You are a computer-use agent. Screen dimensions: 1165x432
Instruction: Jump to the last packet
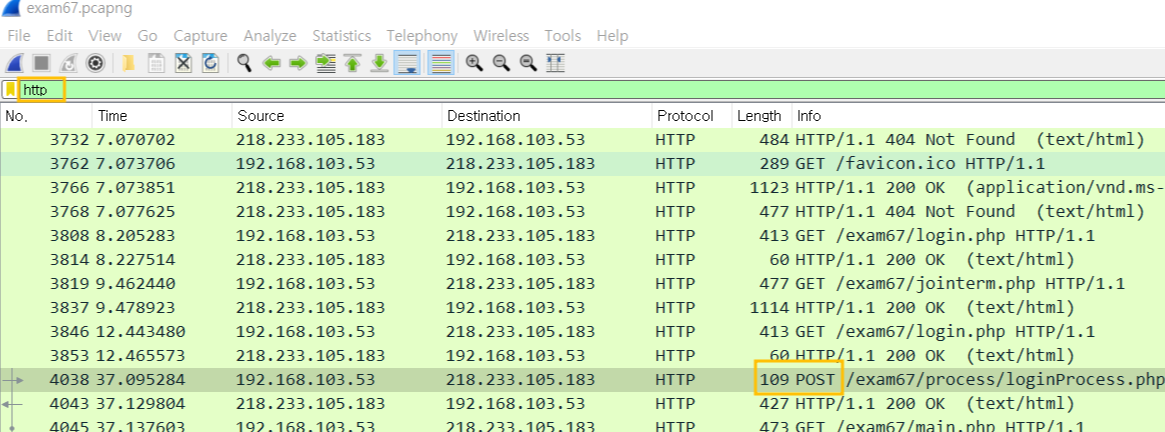[380, 63]
